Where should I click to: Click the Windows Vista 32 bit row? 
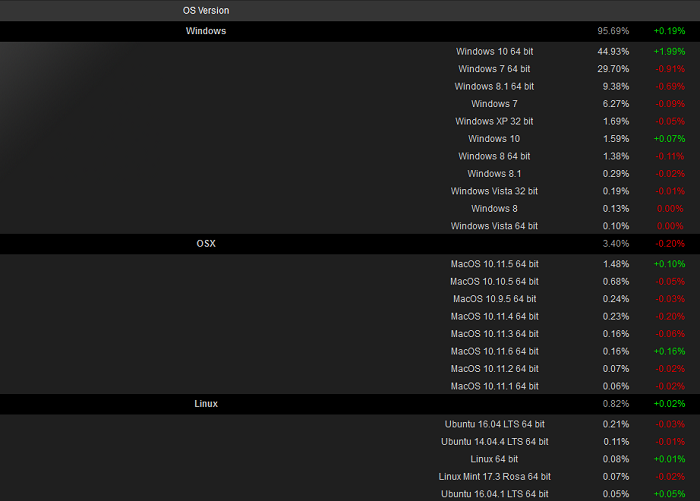pos(494,191)
